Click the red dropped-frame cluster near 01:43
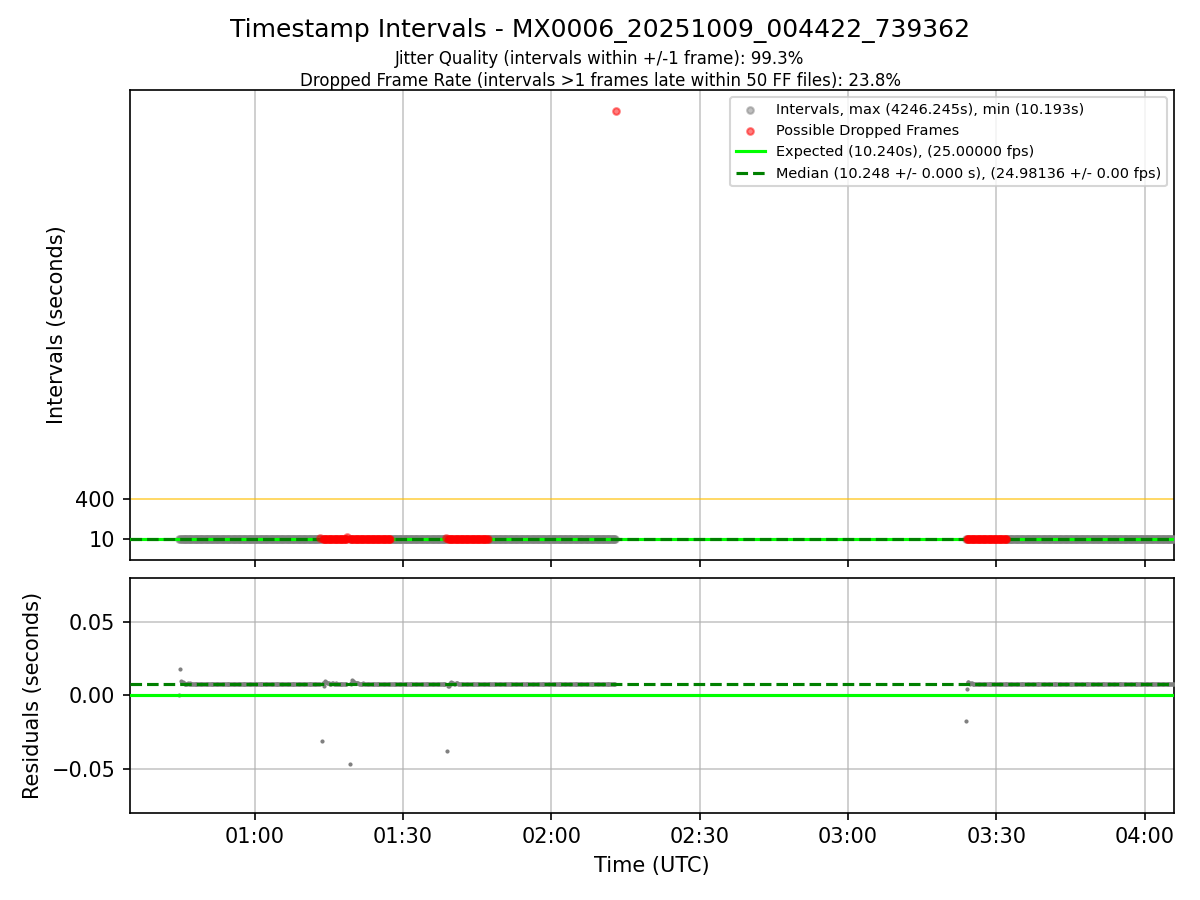The image size is (1200, 900). (x=468, y=539)
